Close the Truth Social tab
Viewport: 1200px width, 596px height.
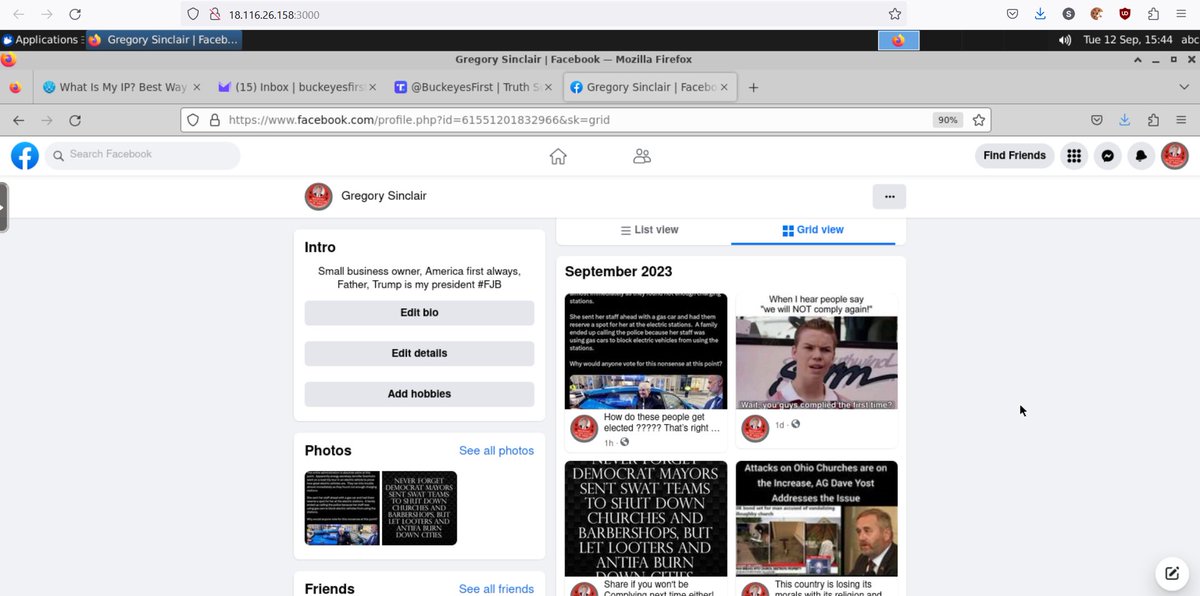548,87
